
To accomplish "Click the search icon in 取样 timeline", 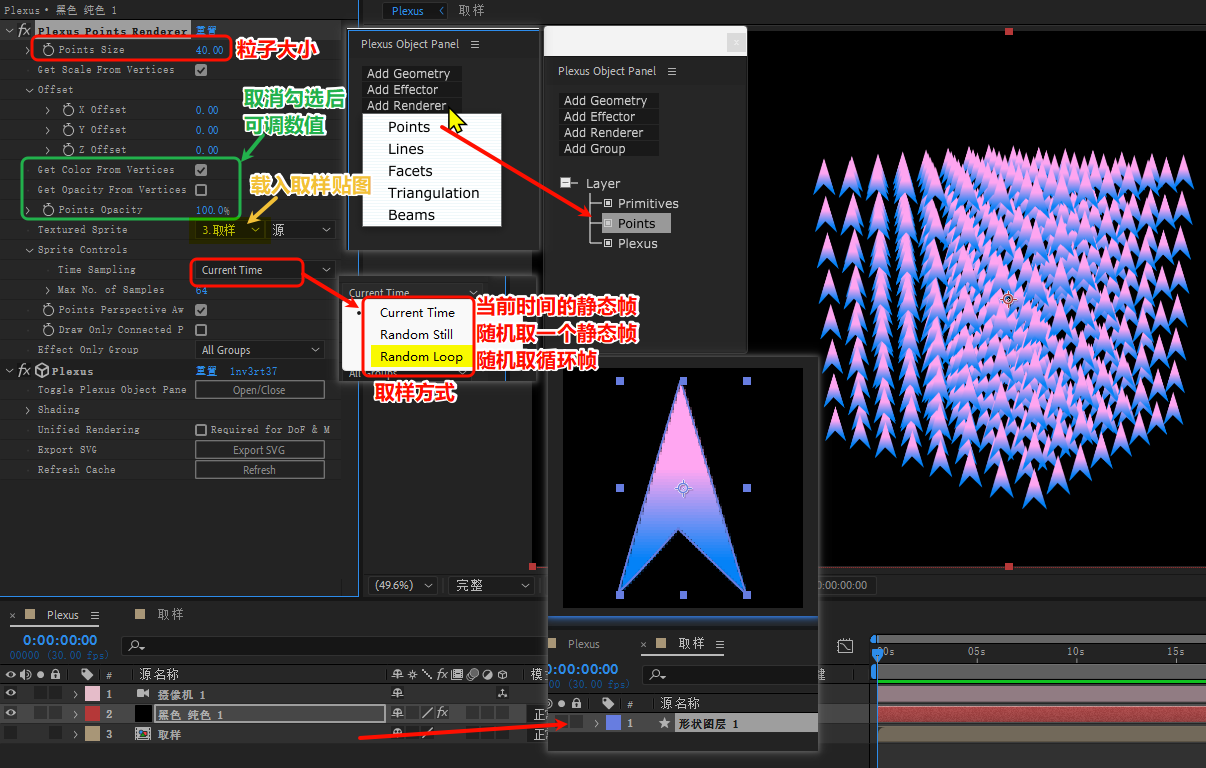I will click(658, 676).
